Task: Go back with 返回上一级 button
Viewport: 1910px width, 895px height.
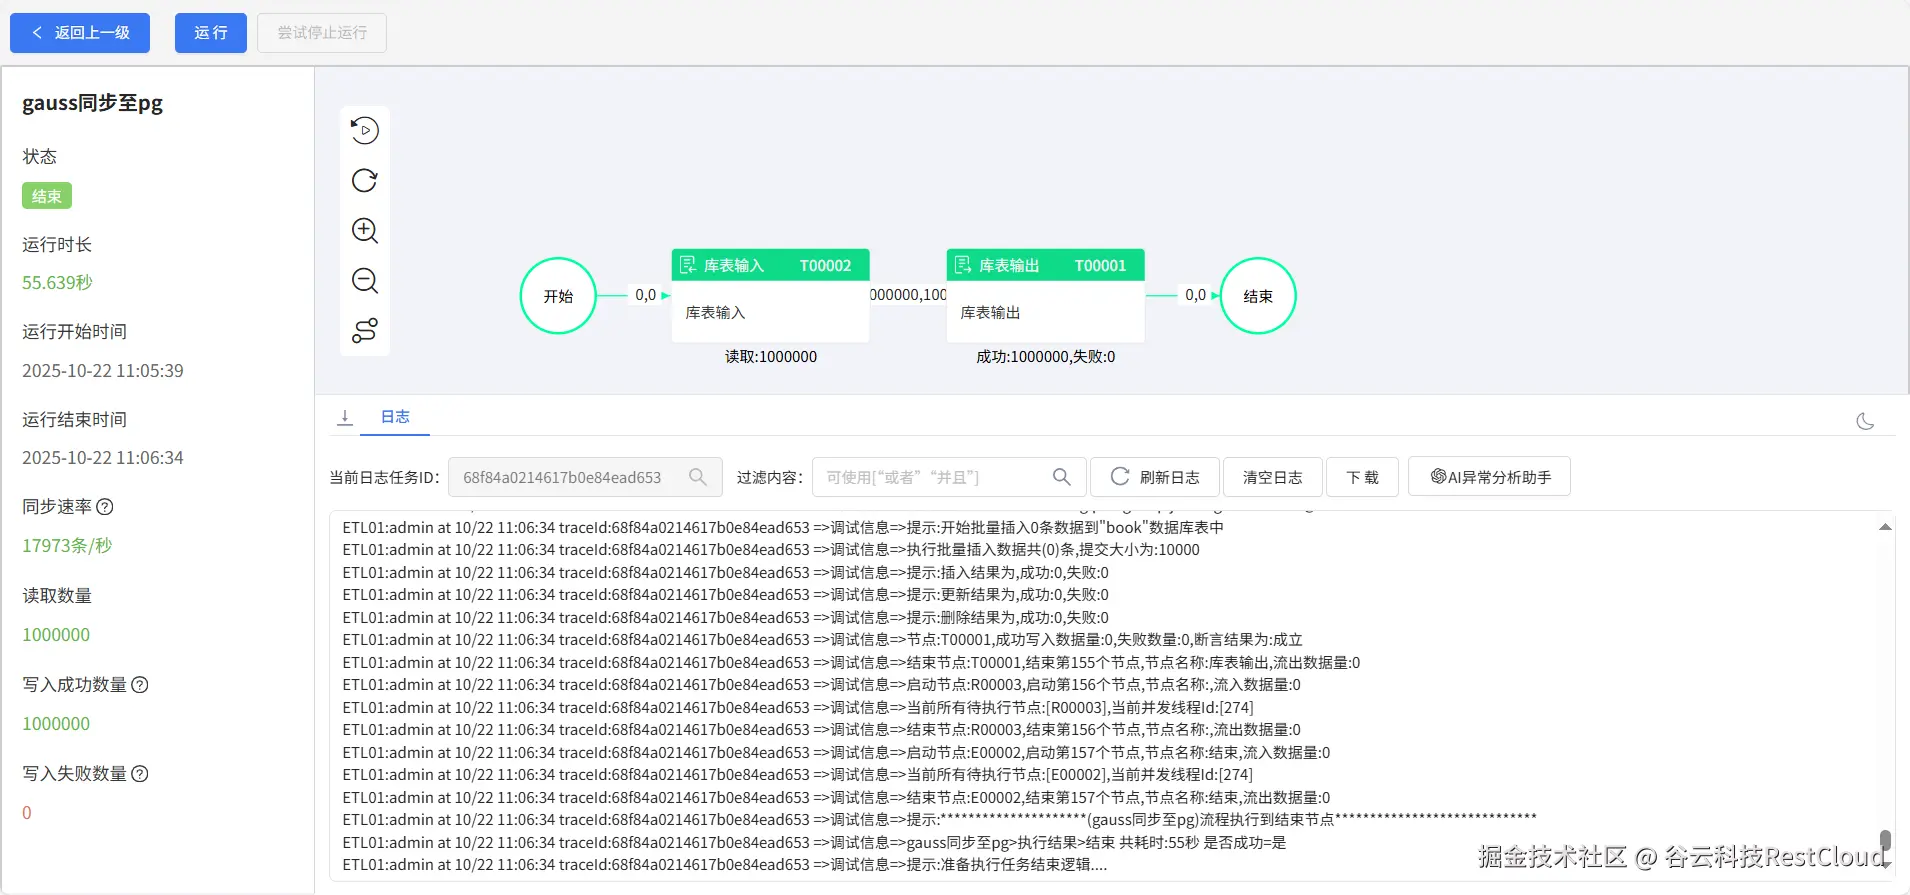Action: coord(80,33)
